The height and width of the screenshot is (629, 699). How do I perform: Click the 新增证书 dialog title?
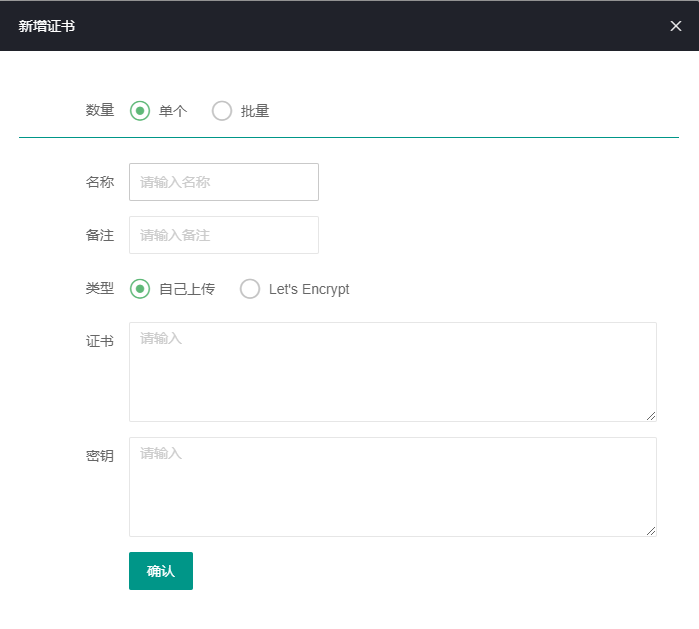coord(46,26)
